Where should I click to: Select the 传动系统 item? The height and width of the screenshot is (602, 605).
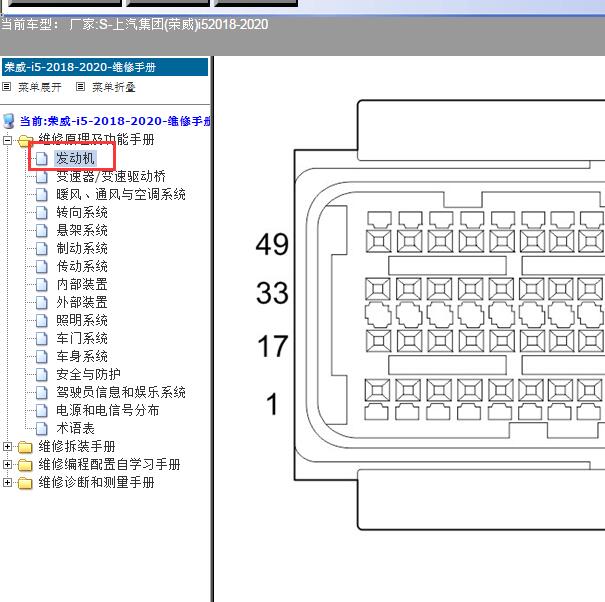[82, 266]
